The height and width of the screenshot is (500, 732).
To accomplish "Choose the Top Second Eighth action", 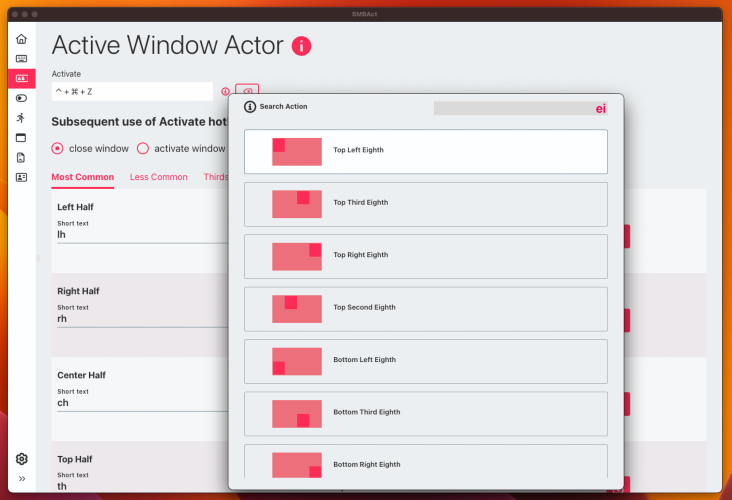I will tap(426, 309).
